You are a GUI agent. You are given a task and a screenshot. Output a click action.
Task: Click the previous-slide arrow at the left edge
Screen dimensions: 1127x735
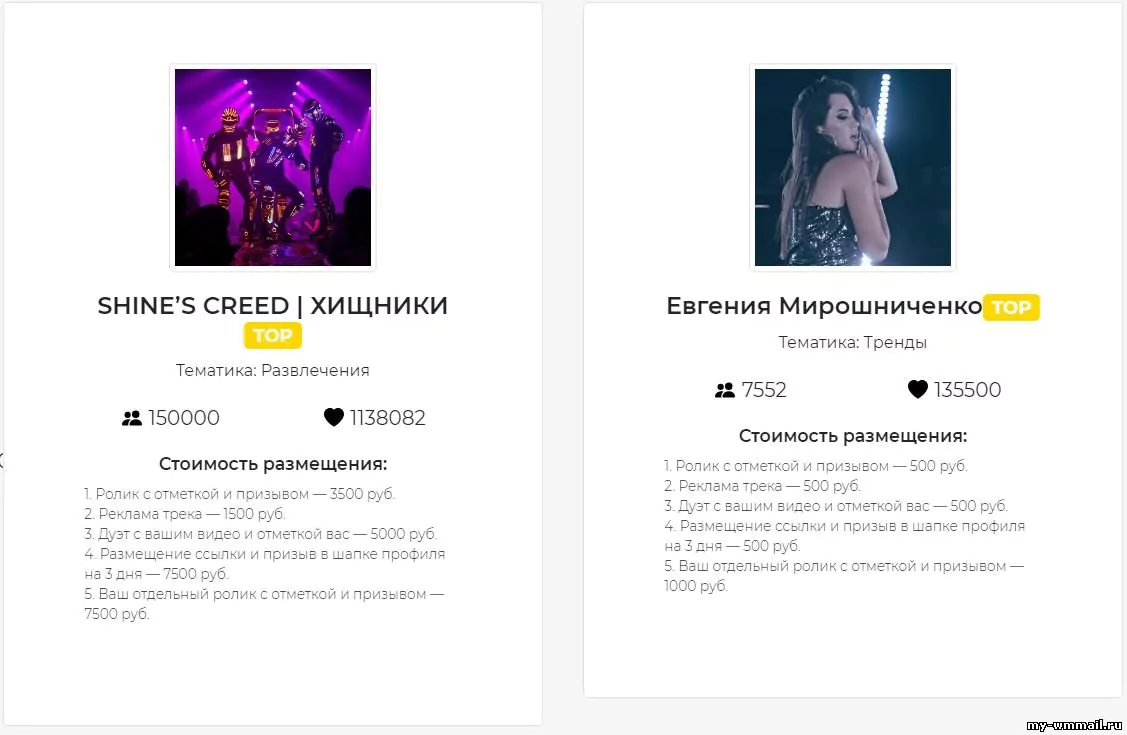point(2,460)
